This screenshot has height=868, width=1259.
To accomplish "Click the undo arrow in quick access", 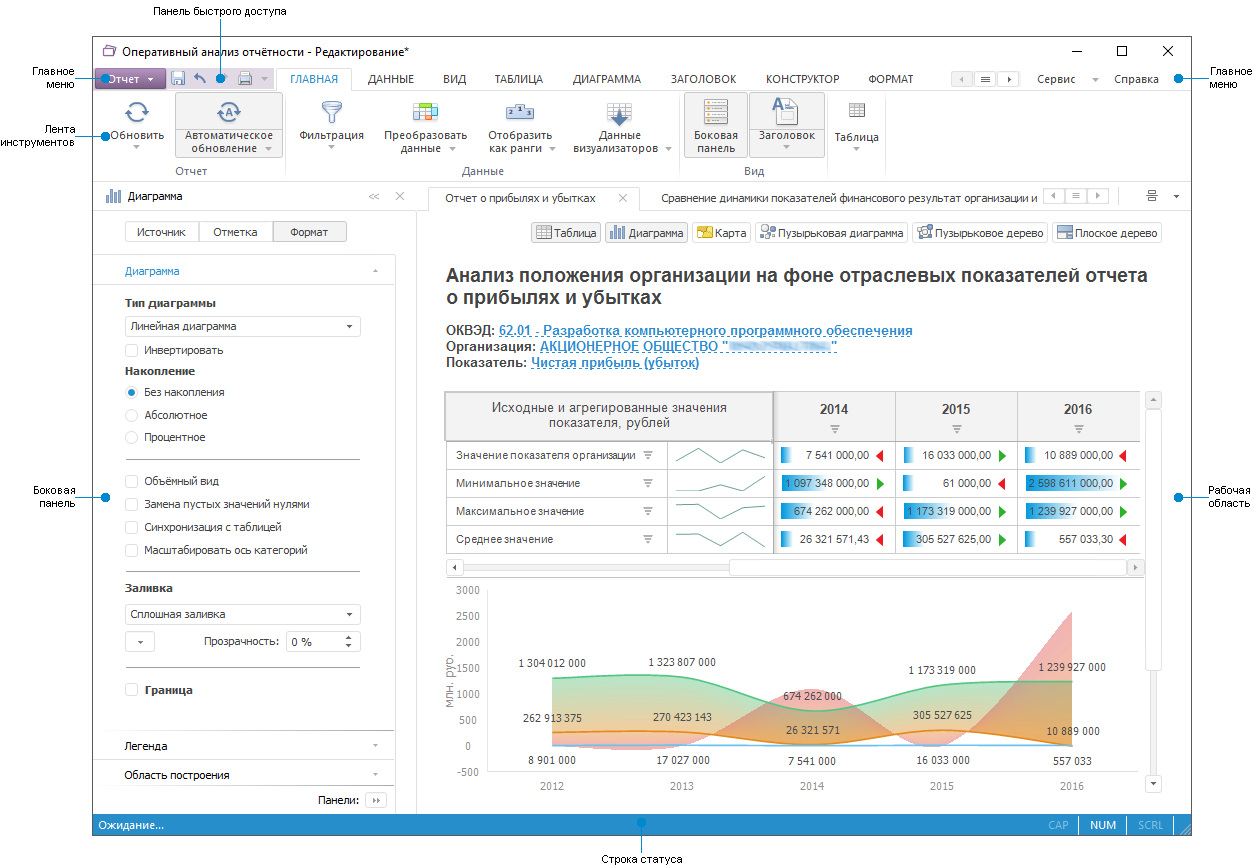I will coord(200,79).
